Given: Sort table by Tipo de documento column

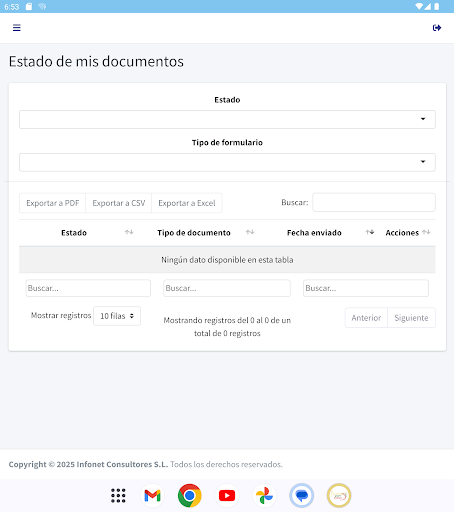Looking at the screenshot, I should tap(250, 232).
